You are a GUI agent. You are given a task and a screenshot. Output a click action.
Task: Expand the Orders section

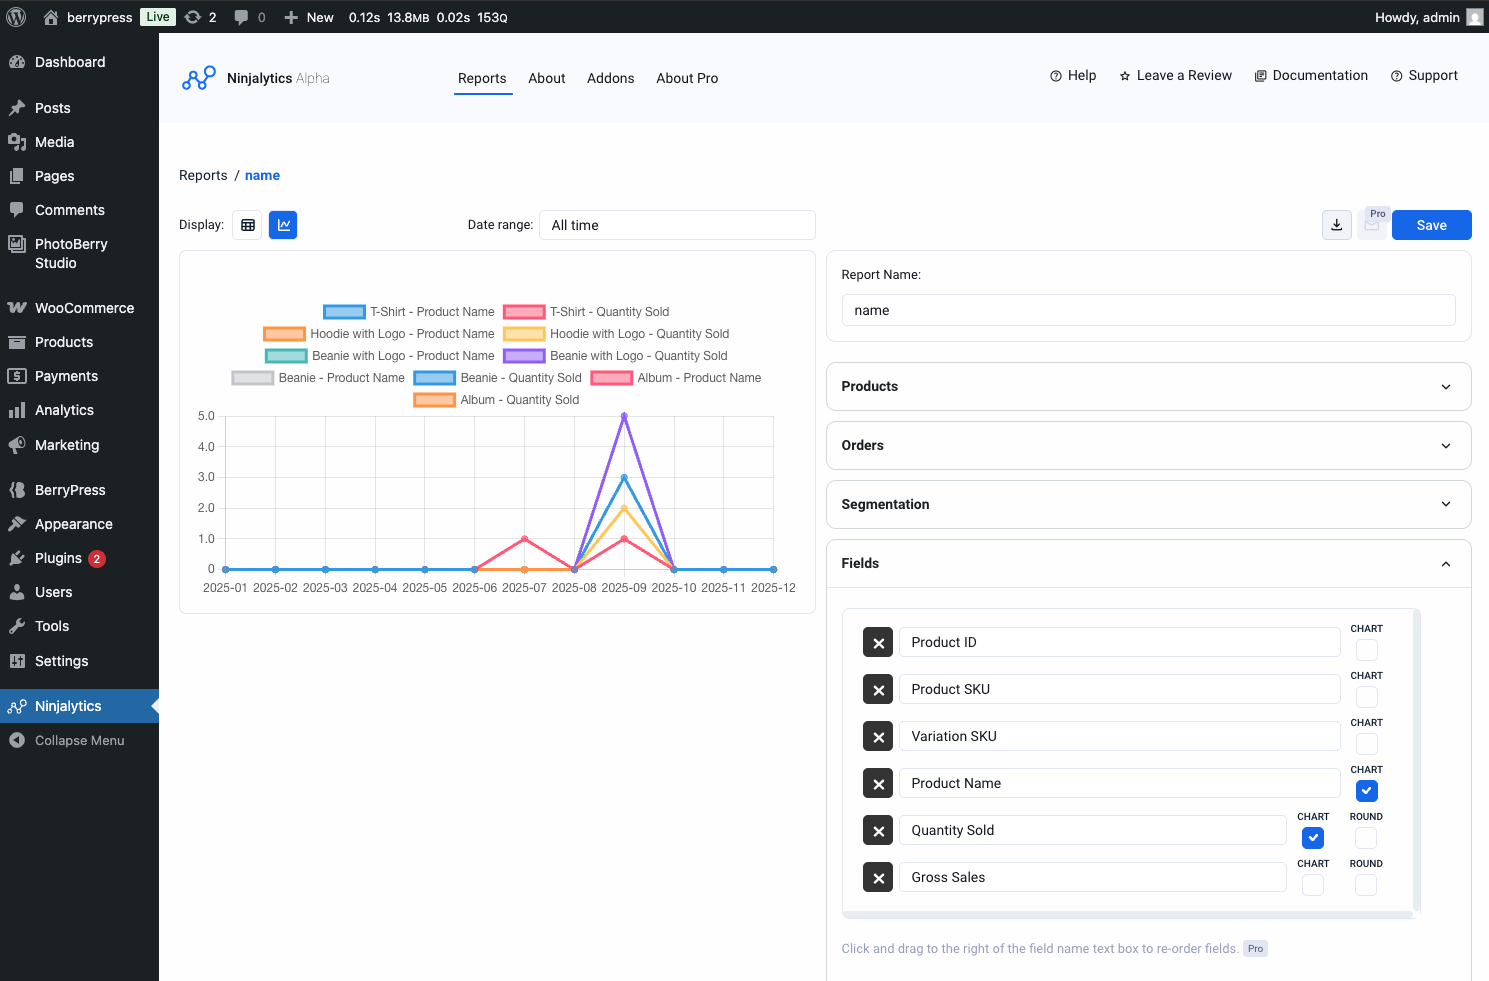pos(1147,445)
